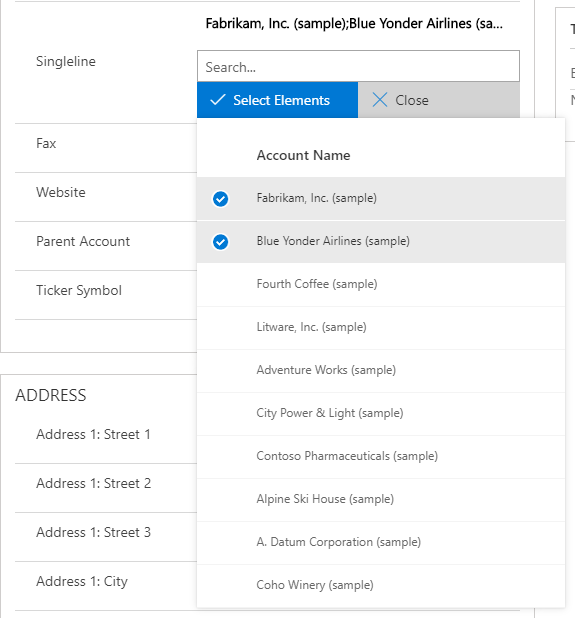Click the Fabrikam, Inc. (sample) name text

(316, 198)
